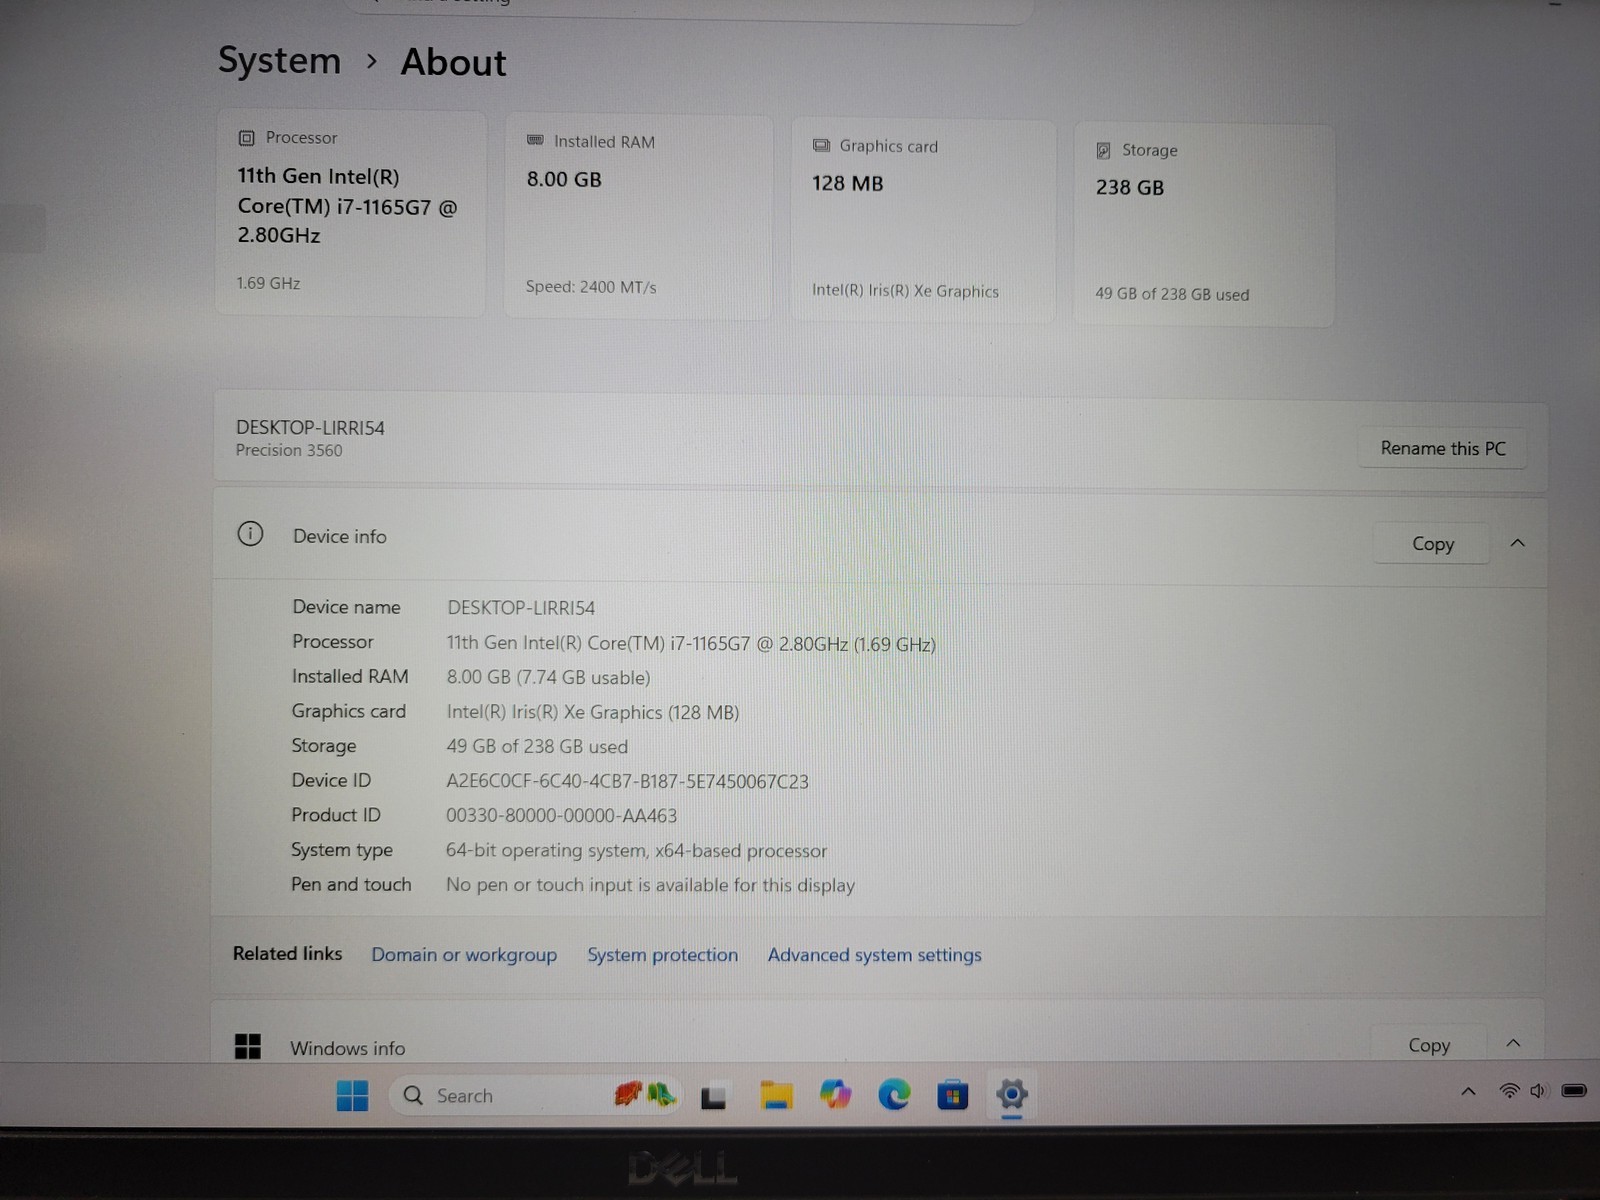Image resolution: width=1600 pixels, height=1200 pixels.
Task: Click the Product ID value 00330-80000-00000-AA463
Action: click(x=561, y=816)
